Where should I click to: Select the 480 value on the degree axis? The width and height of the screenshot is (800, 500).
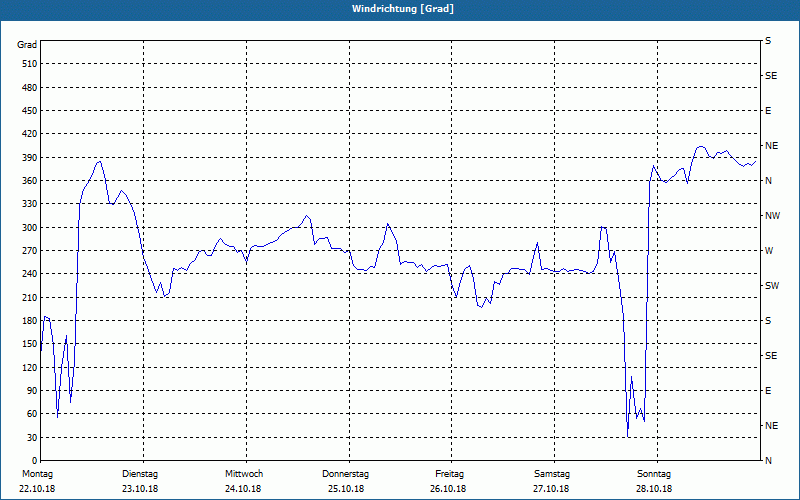[29, 87]
